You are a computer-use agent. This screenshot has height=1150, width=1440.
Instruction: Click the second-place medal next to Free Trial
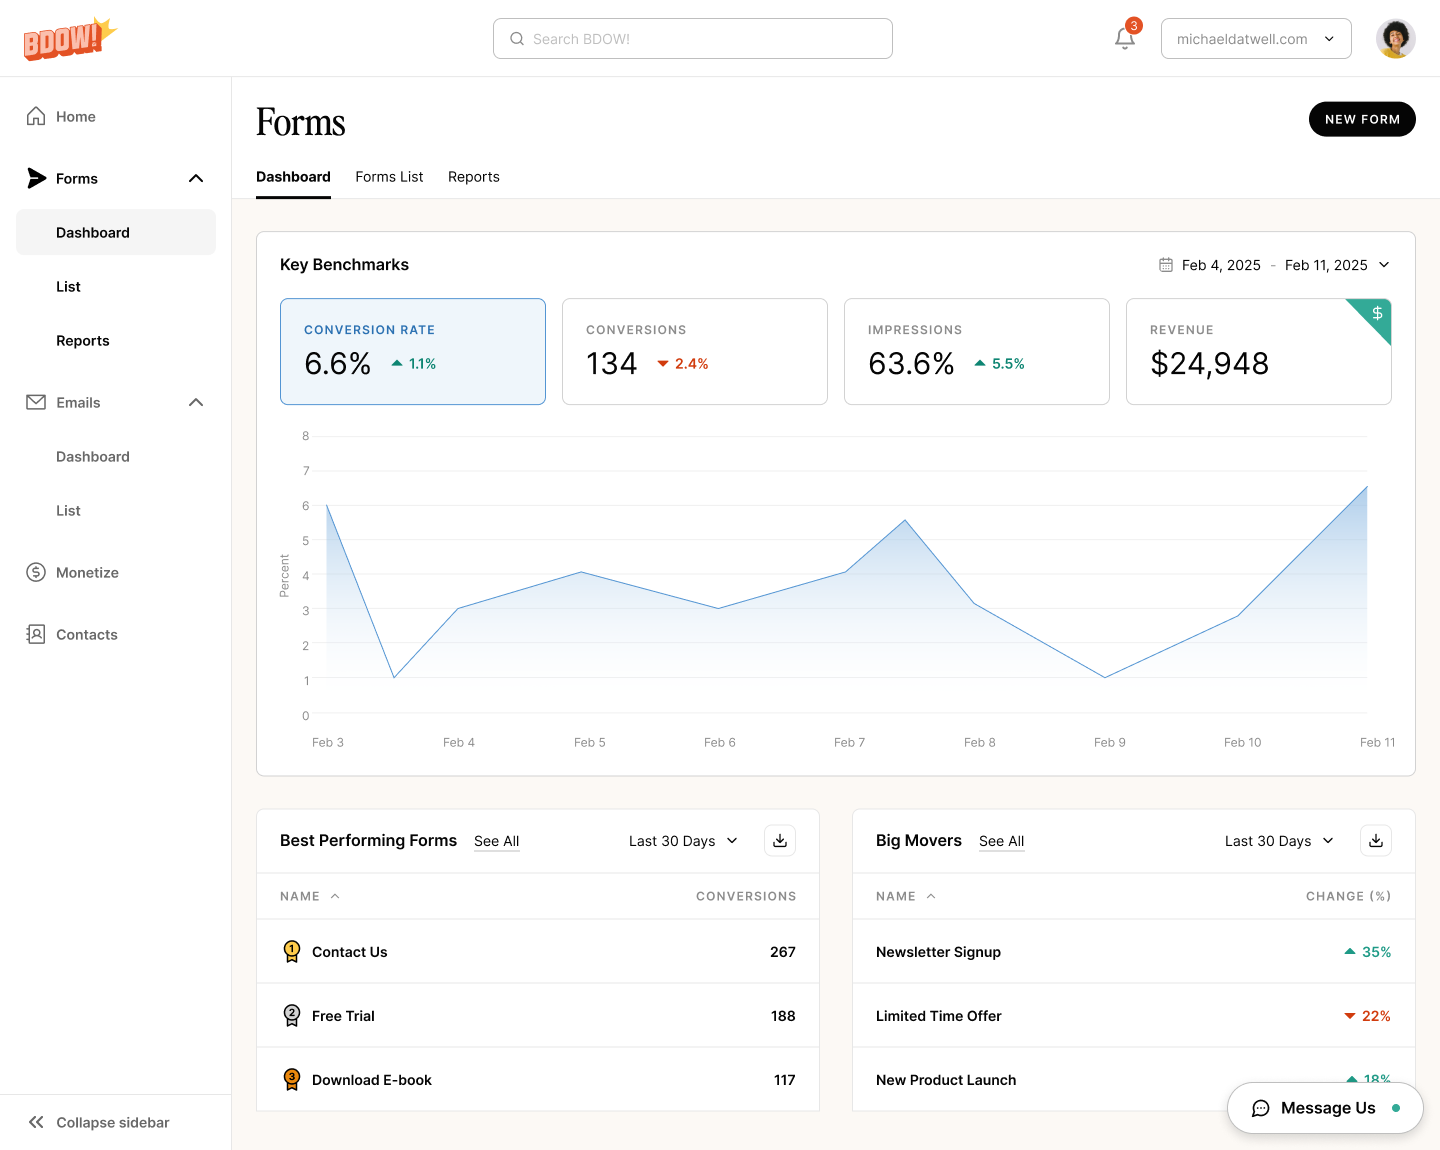pos(292,1016)
